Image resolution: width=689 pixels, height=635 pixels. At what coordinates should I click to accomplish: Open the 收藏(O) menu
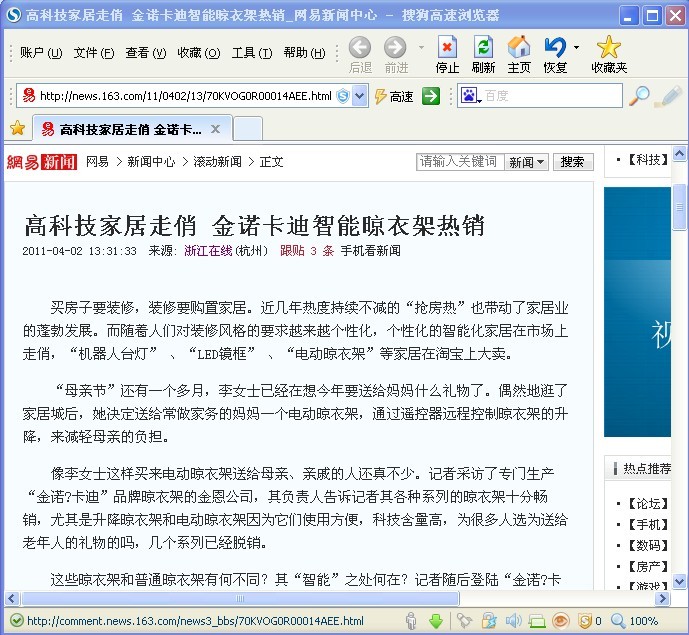199,53
